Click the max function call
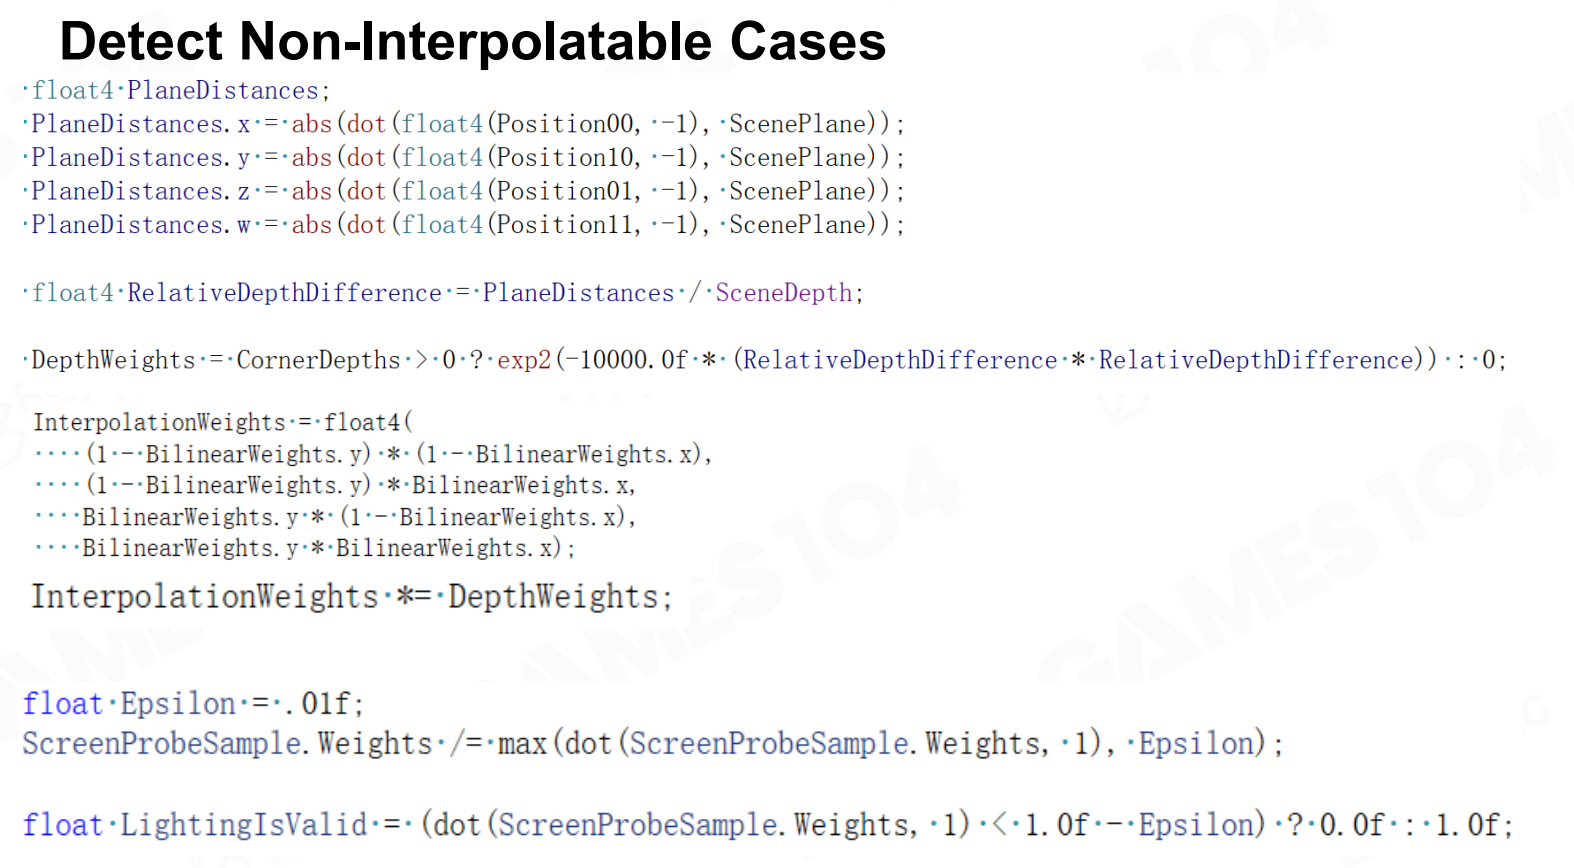 (521, 744)
